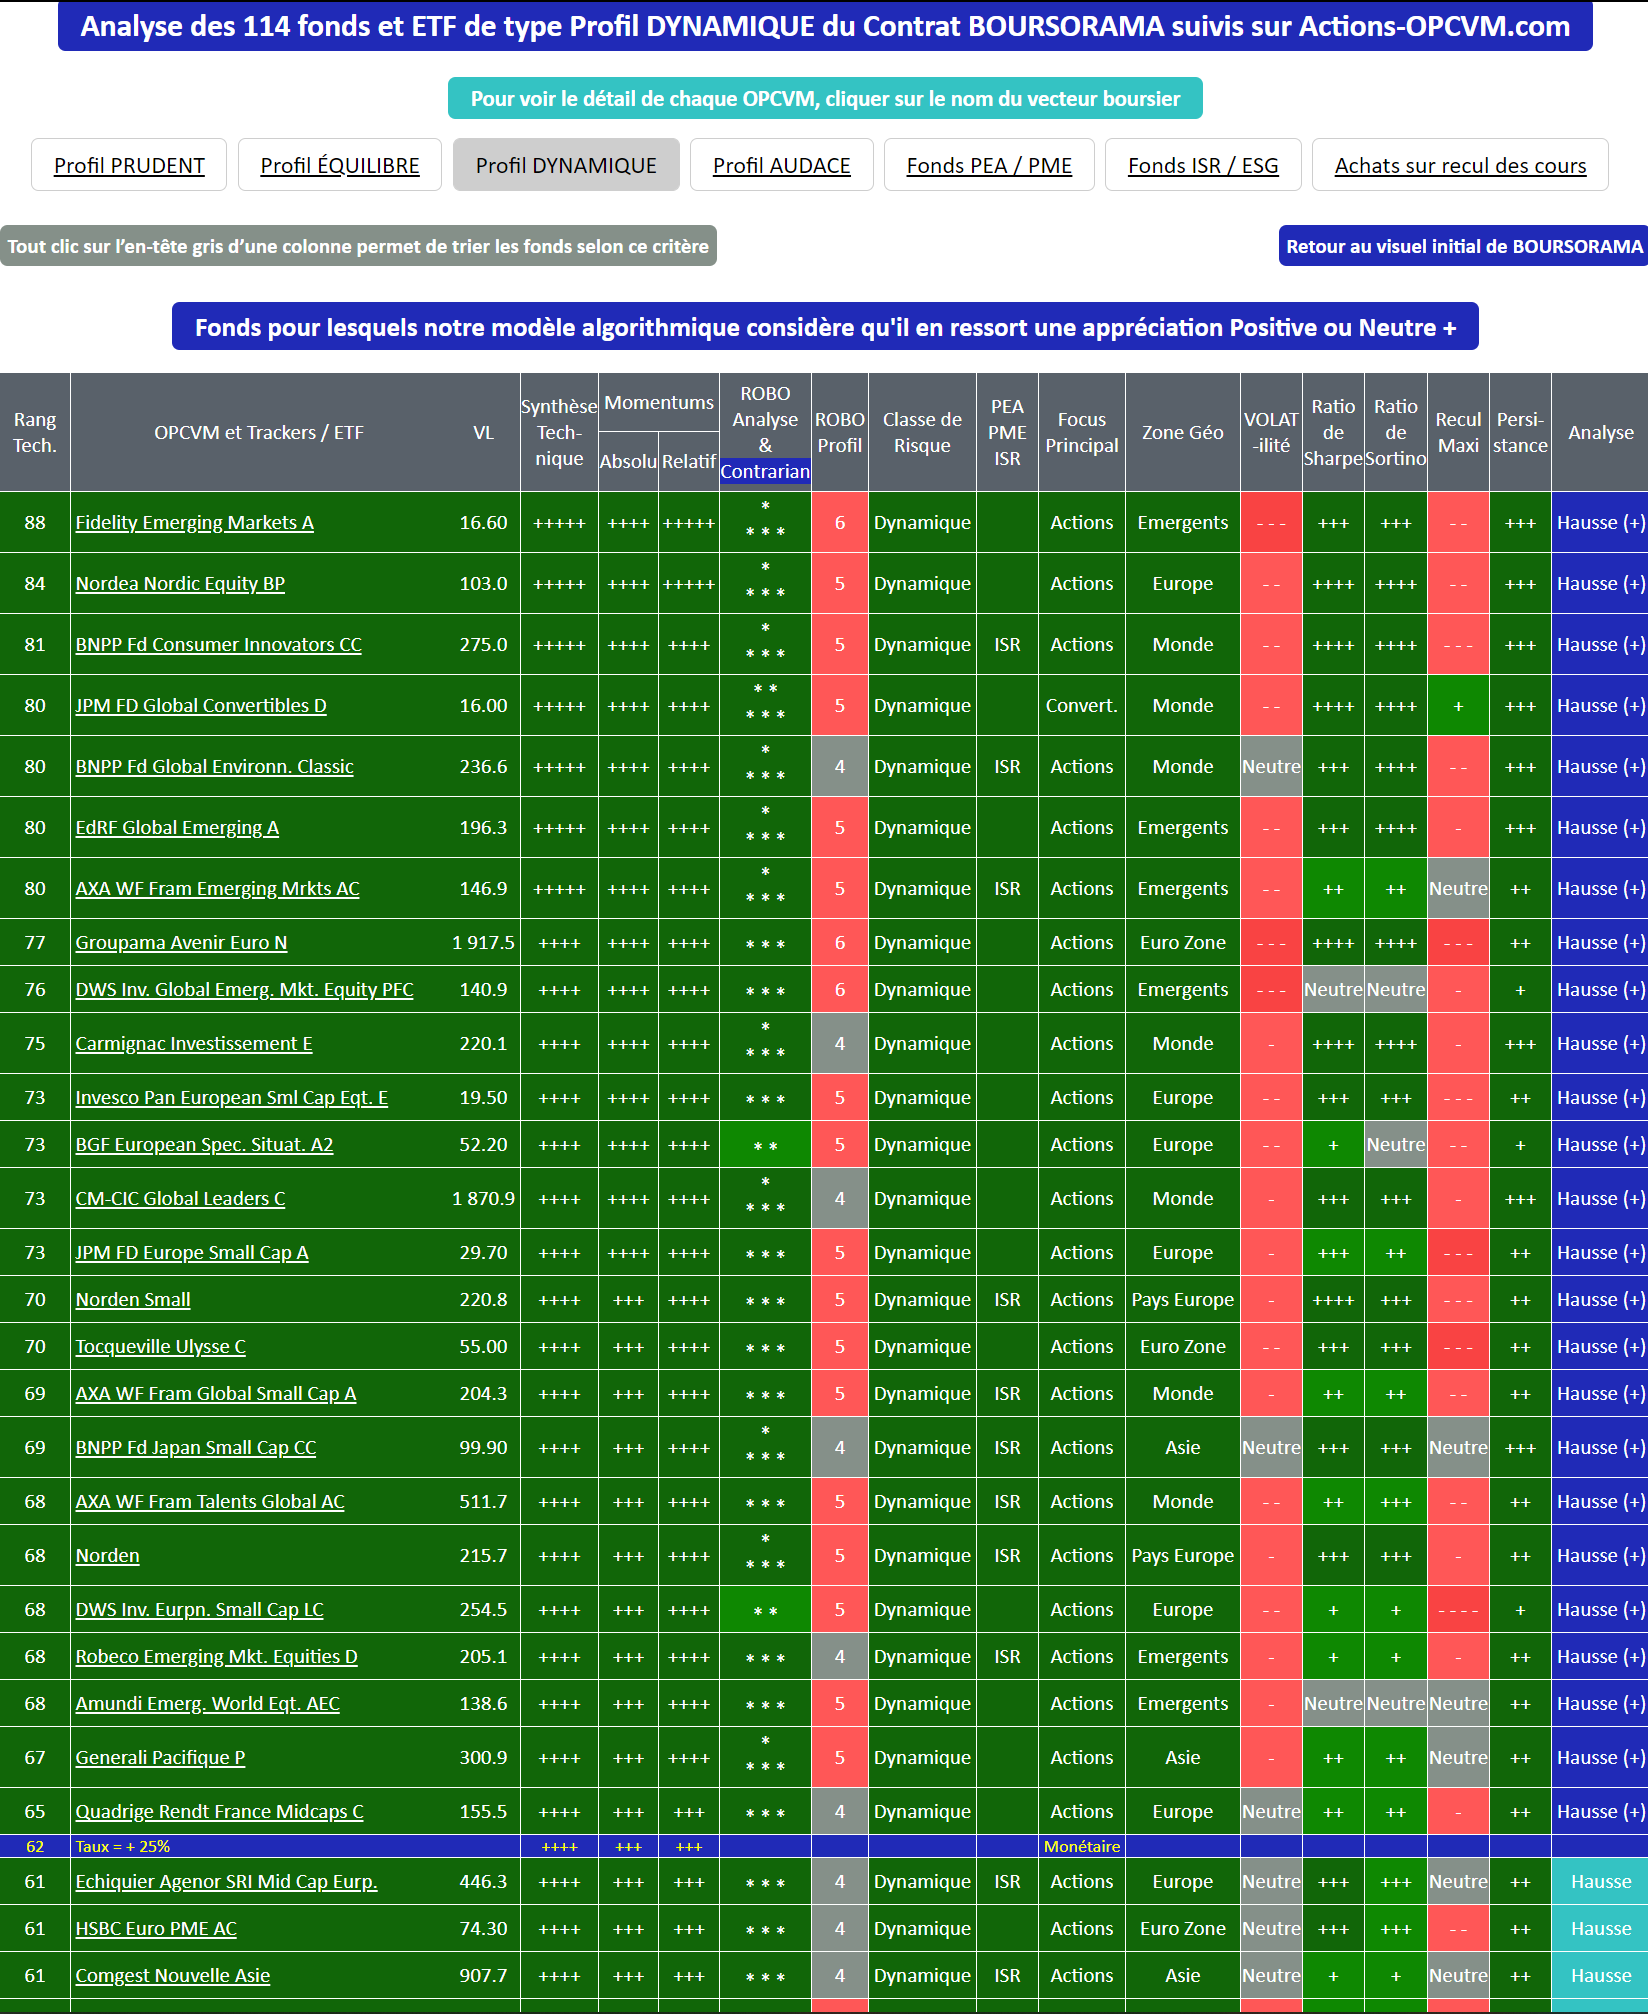1648x2014 pixels.
Task: Open CM-CIC Global Leaders C link
Action: (x=181, y=1198)
